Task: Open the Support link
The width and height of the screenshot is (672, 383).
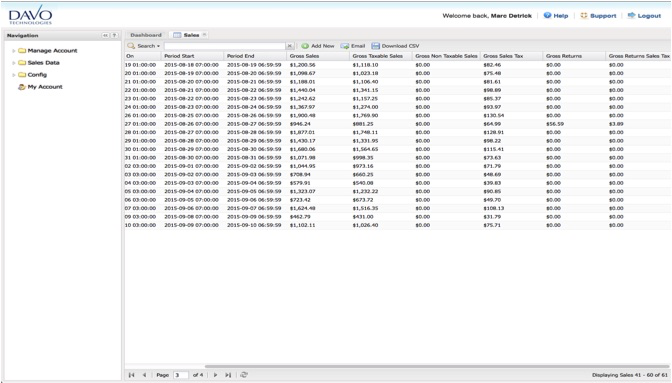Action: (603, 16)
